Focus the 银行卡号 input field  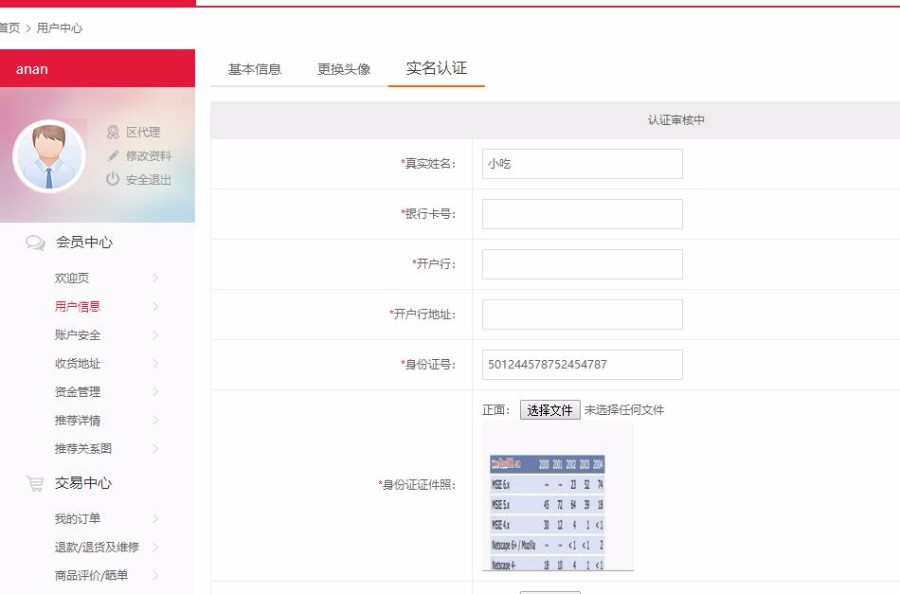coord(582,214)
